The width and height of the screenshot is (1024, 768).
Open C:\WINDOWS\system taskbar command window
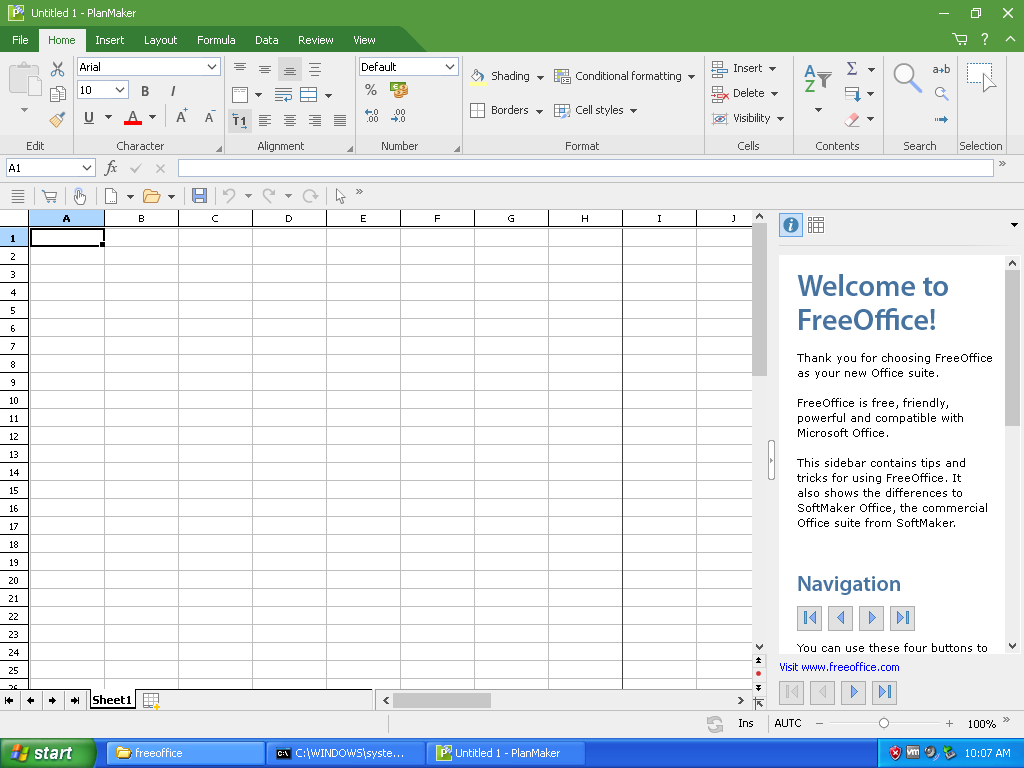point(346,753)
